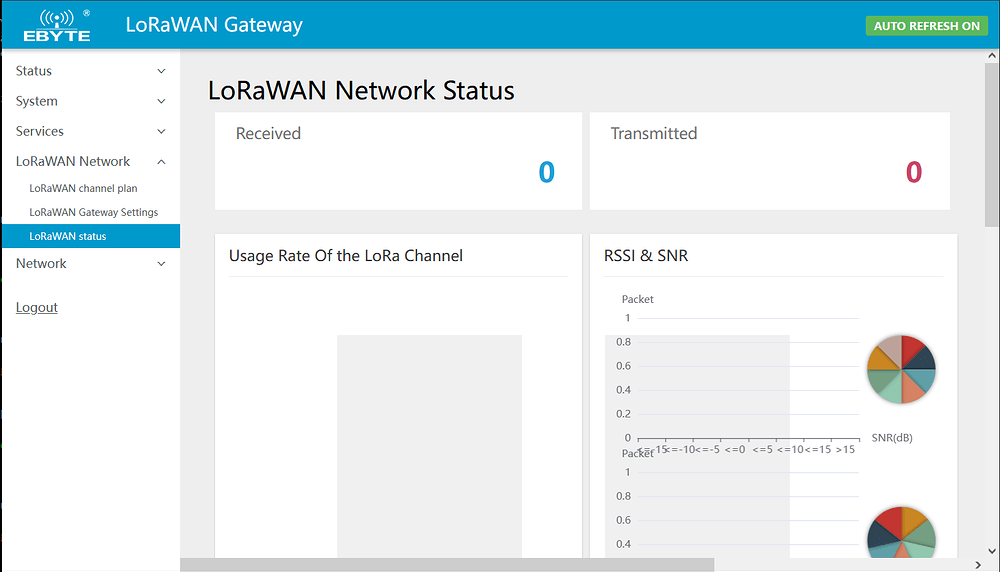
Task: Click the Transmitted packet count value
Action: pos(913,173)
